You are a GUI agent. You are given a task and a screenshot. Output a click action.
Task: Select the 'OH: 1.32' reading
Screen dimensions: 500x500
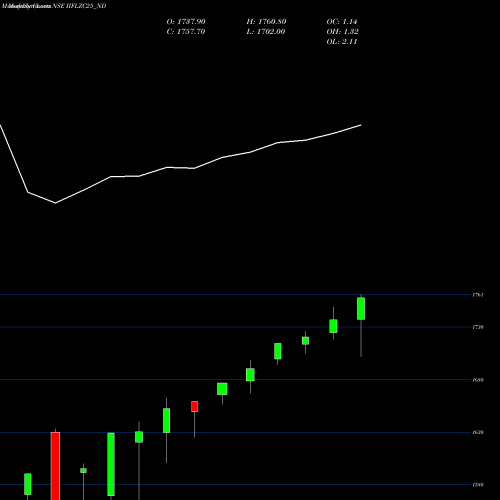(342, 32)
